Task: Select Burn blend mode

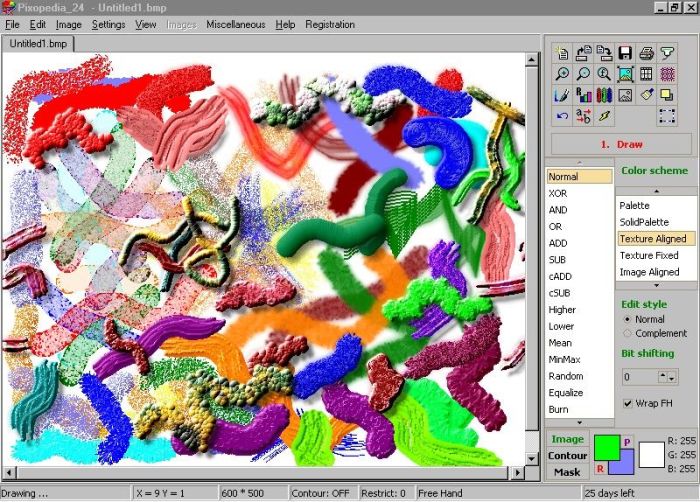Action: point(579,410)
